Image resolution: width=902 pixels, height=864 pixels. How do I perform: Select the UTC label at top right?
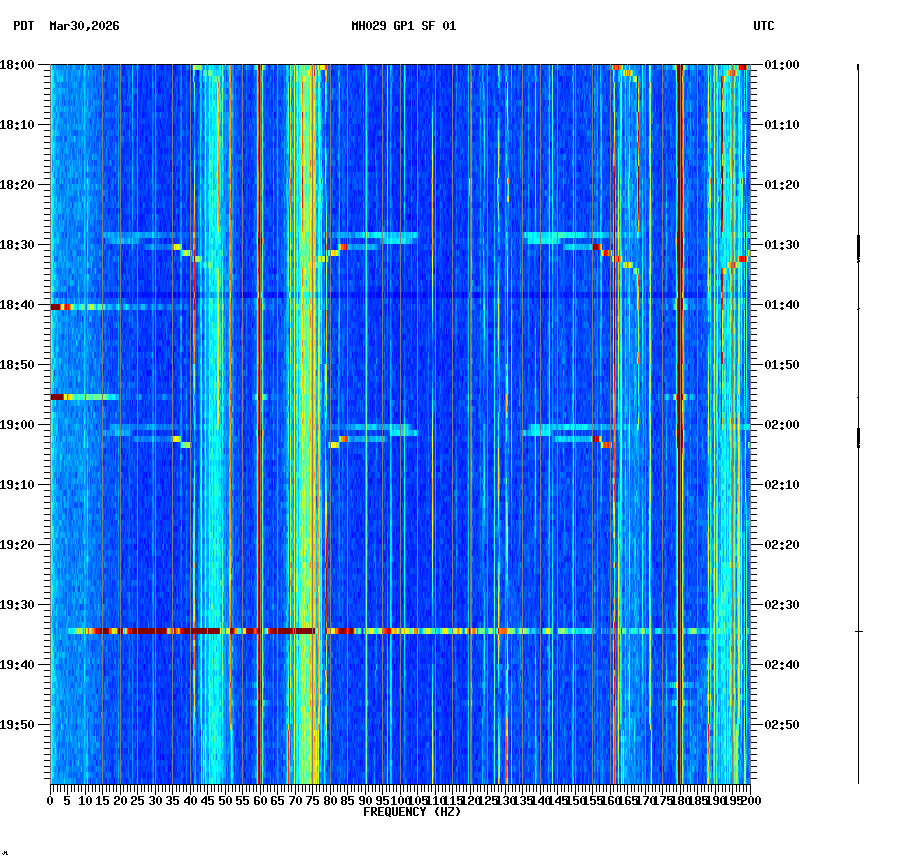(763, 27)
